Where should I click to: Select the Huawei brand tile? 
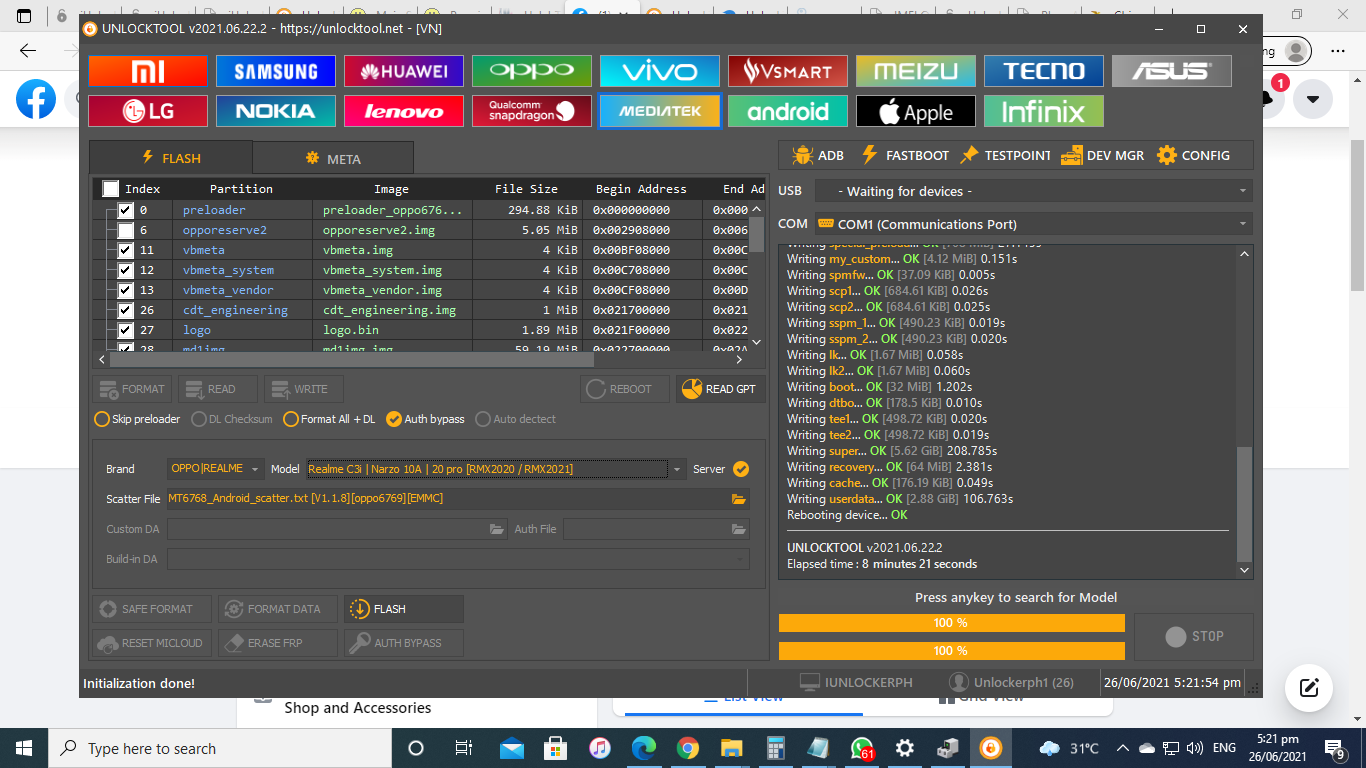pos(404,71)
